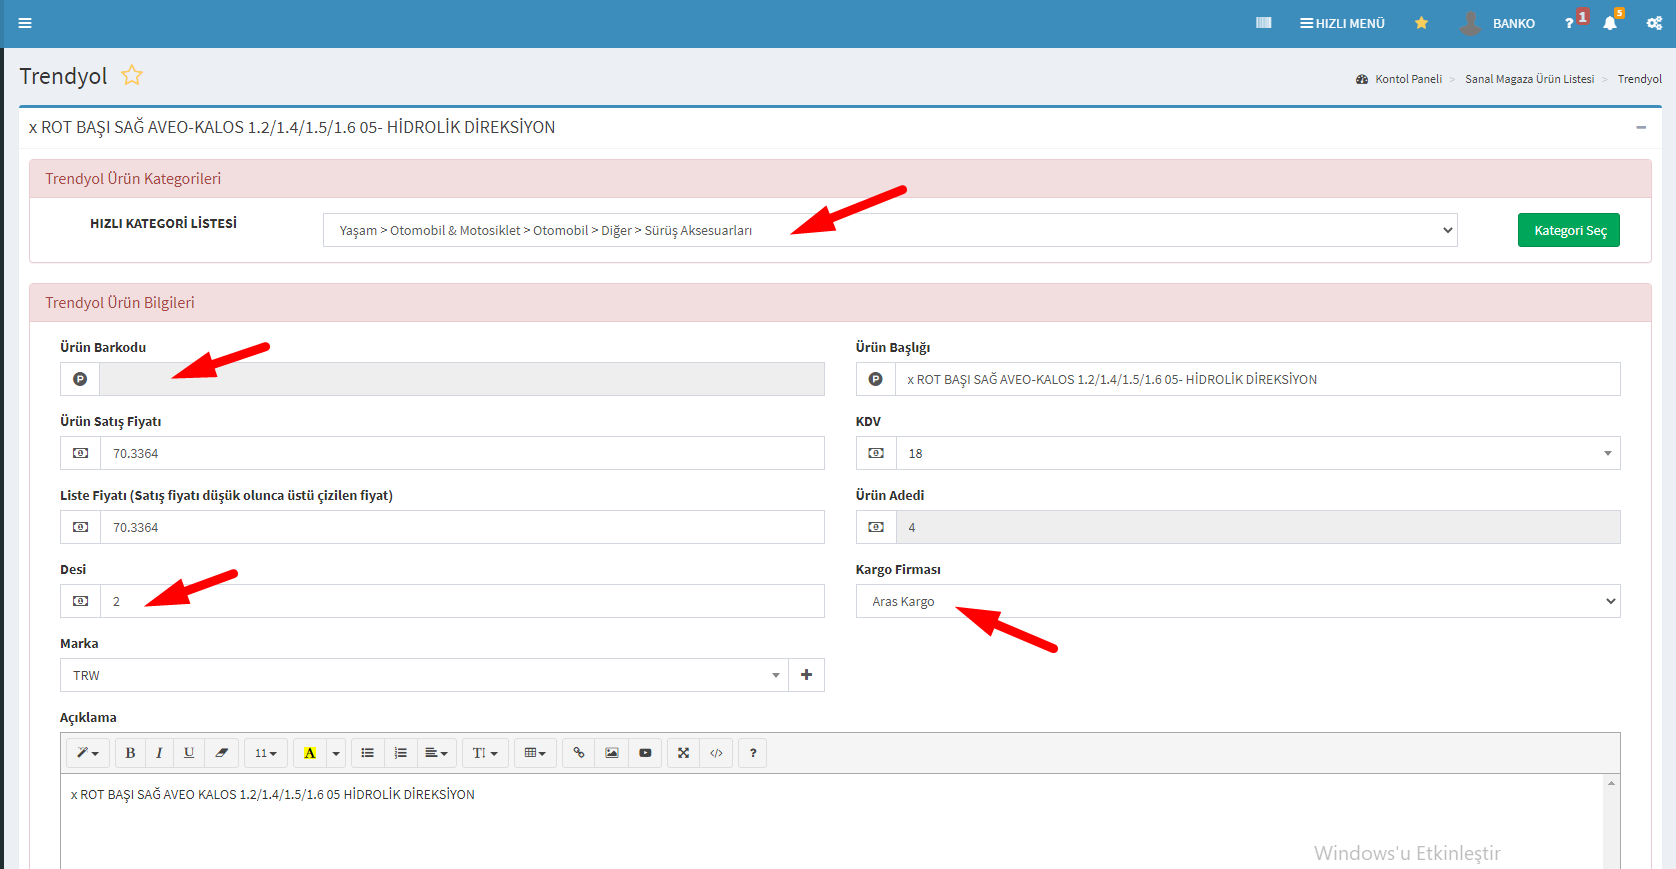The width and height of the screenshot is (1676, 869).
Task: Toggle the favorite star beside Trendyol title
Action: (x=132, y=76)
